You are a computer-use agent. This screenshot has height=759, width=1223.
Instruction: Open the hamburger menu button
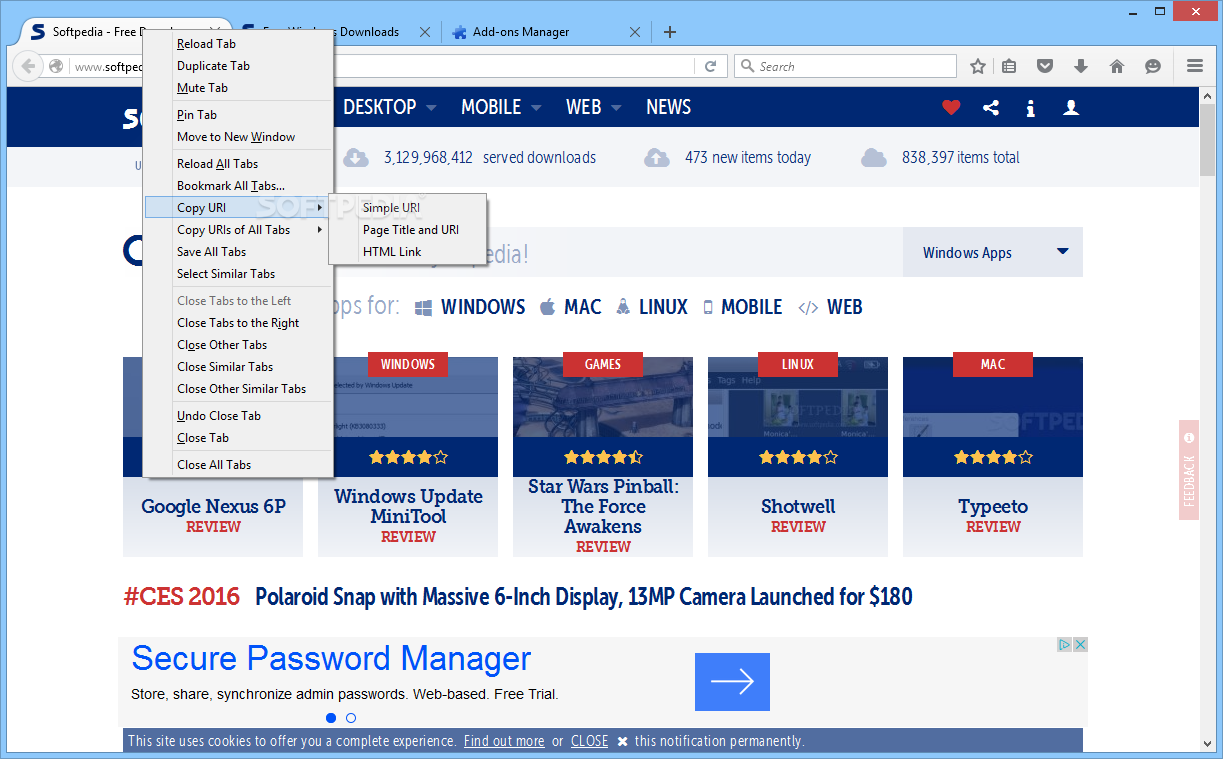[1195, 66]
